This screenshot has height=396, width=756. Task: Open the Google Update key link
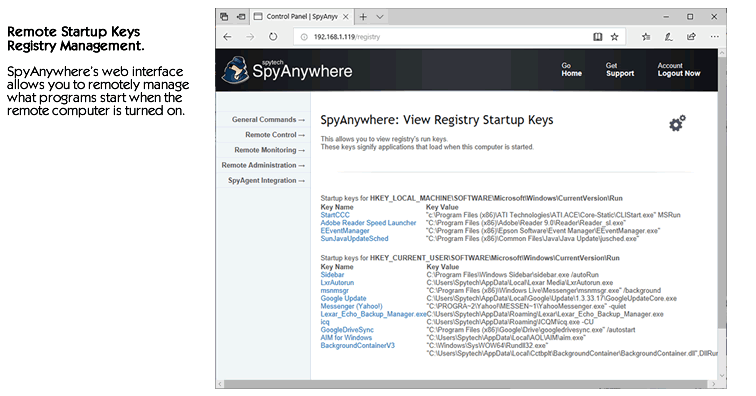pyautogui.click(x=343, y=299)
